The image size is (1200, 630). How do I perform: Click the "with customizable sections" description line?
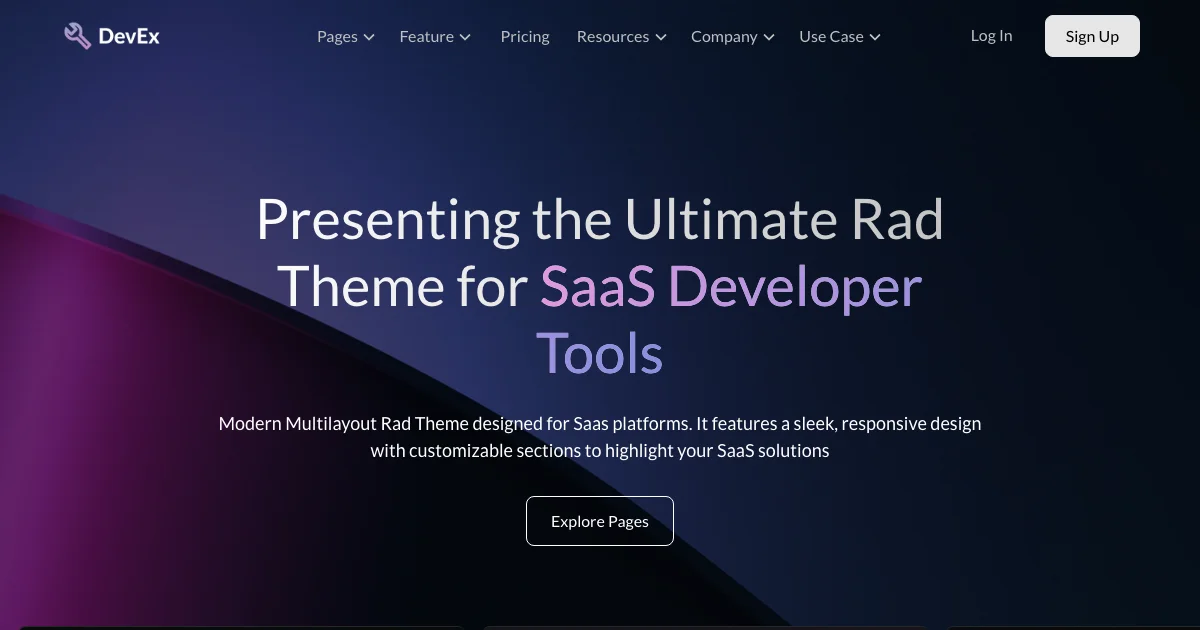point(600,450)
